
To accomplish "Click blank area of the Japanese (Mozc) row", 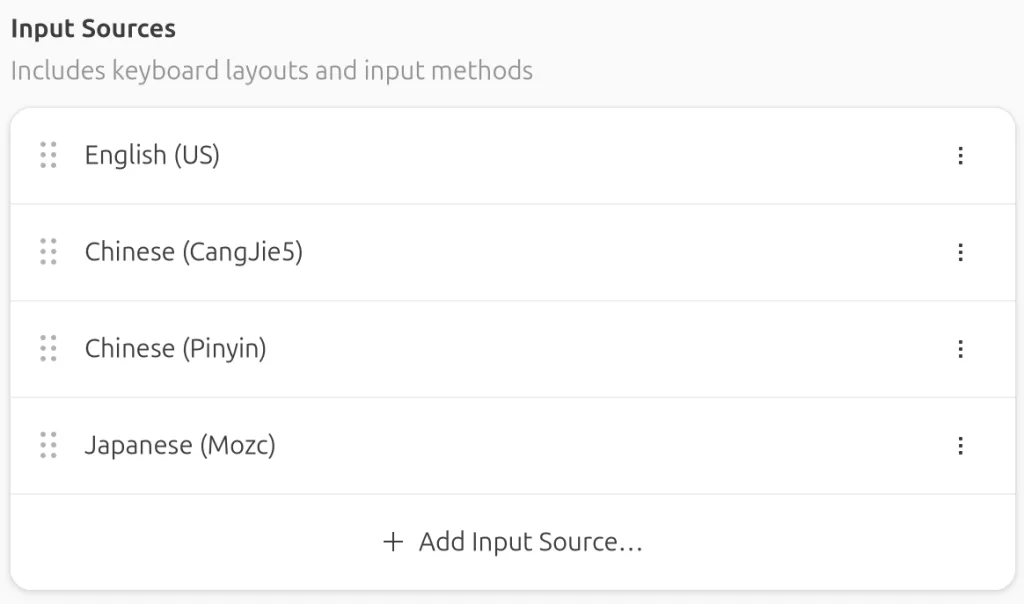I will (x=600, y=445).
